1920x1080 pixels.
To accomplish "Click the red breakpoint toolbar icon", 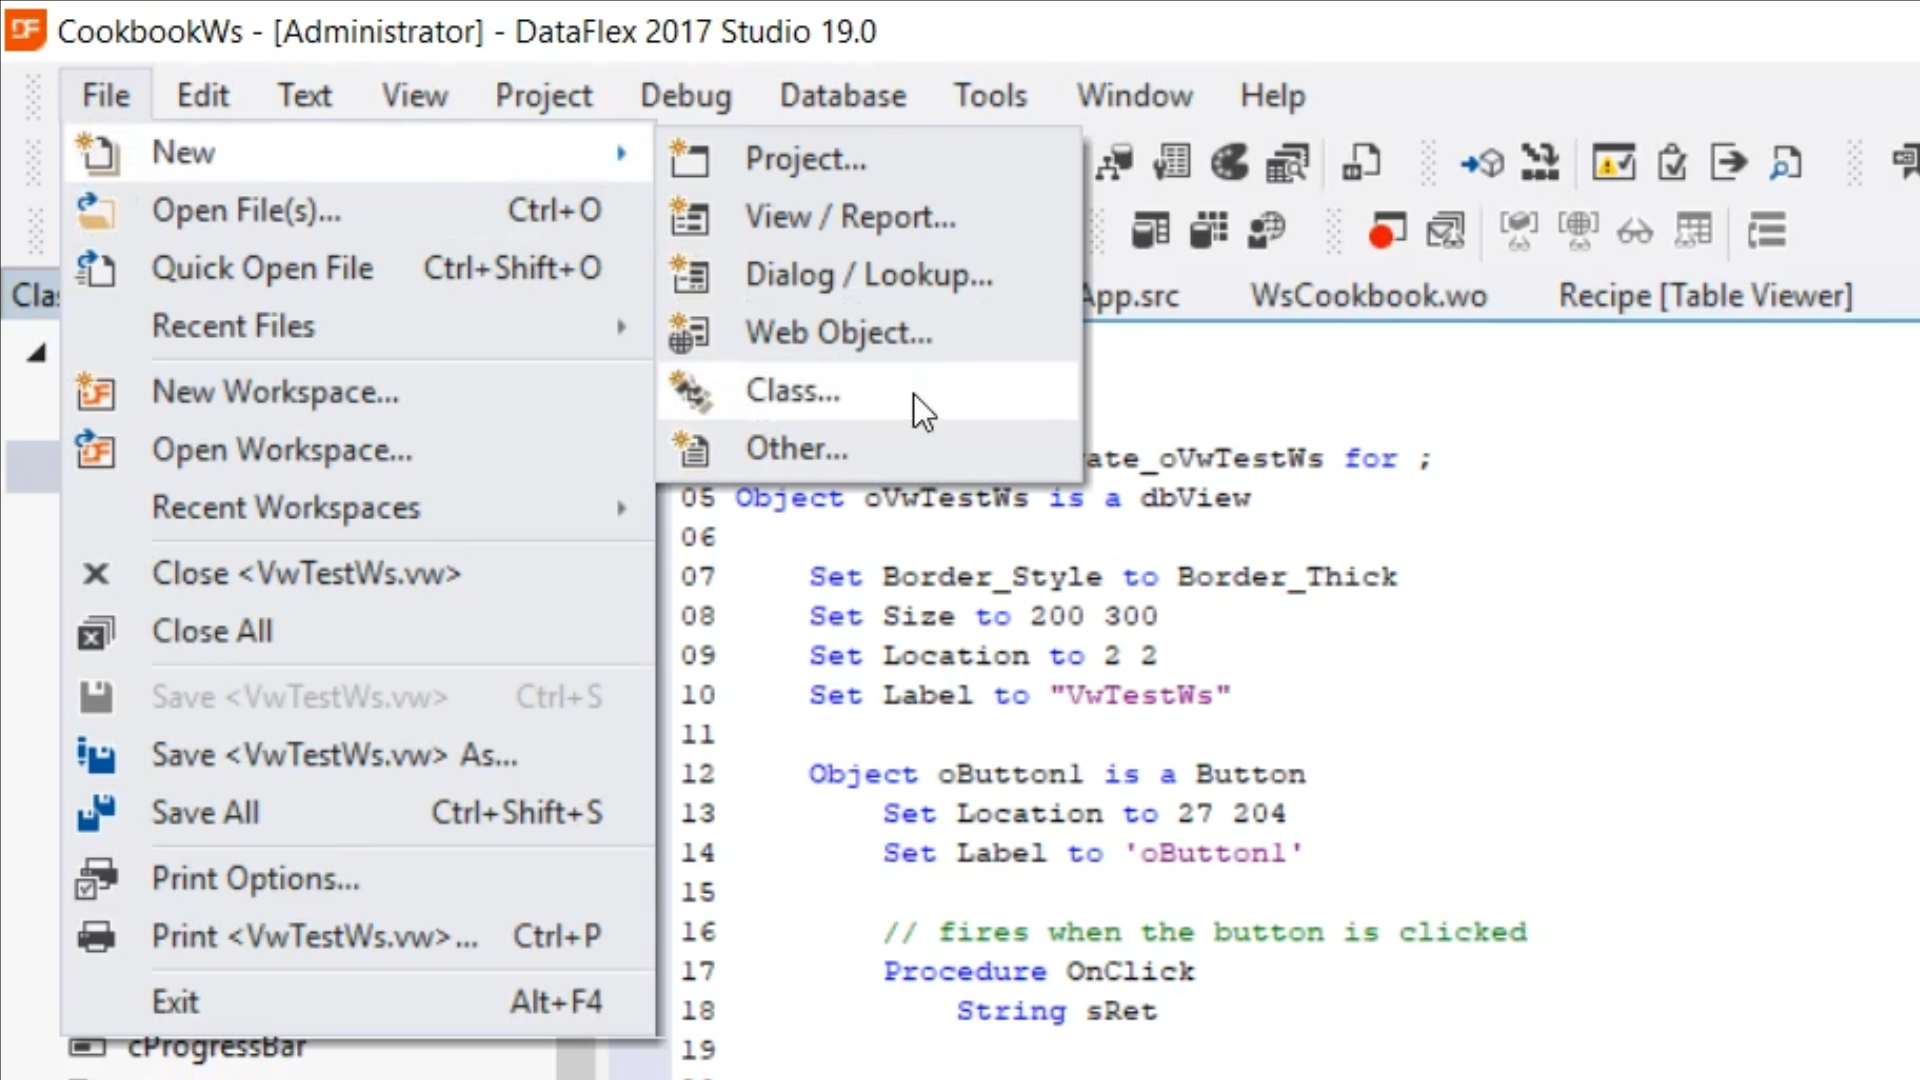I will click(1385, 232).
